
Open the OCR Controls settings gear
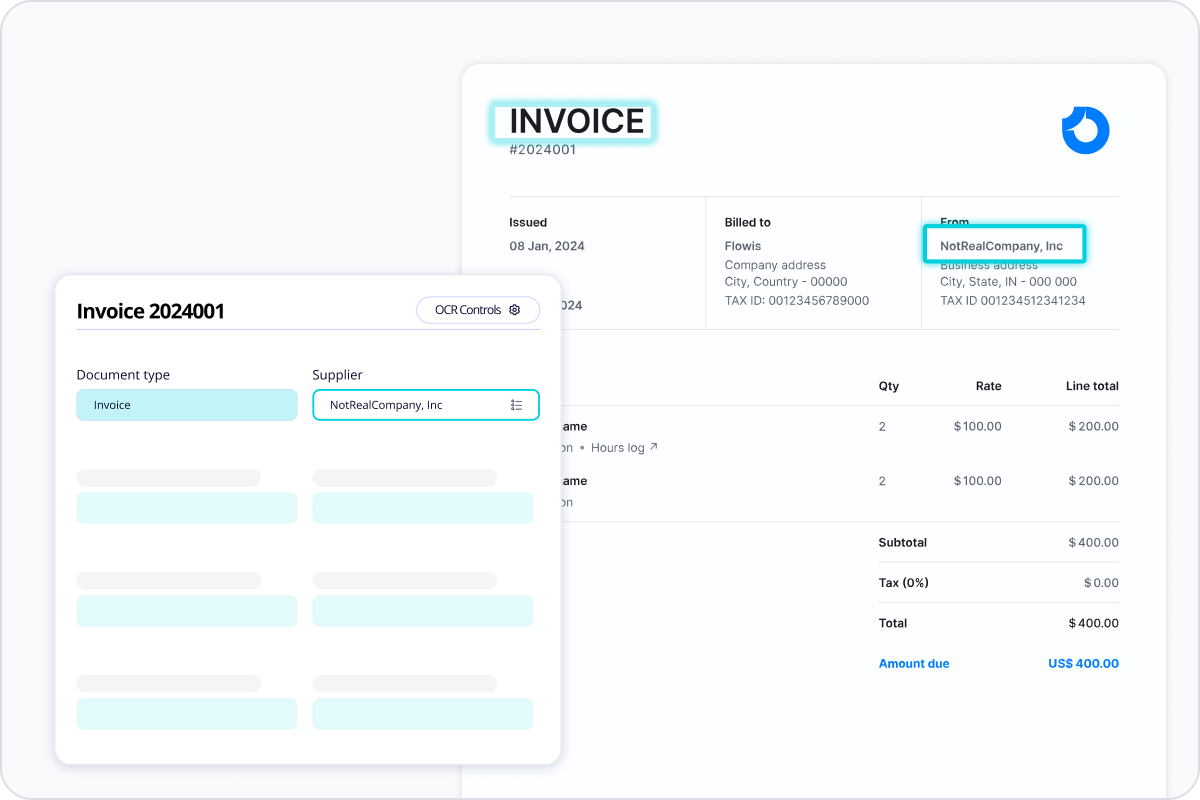point(515,310)
